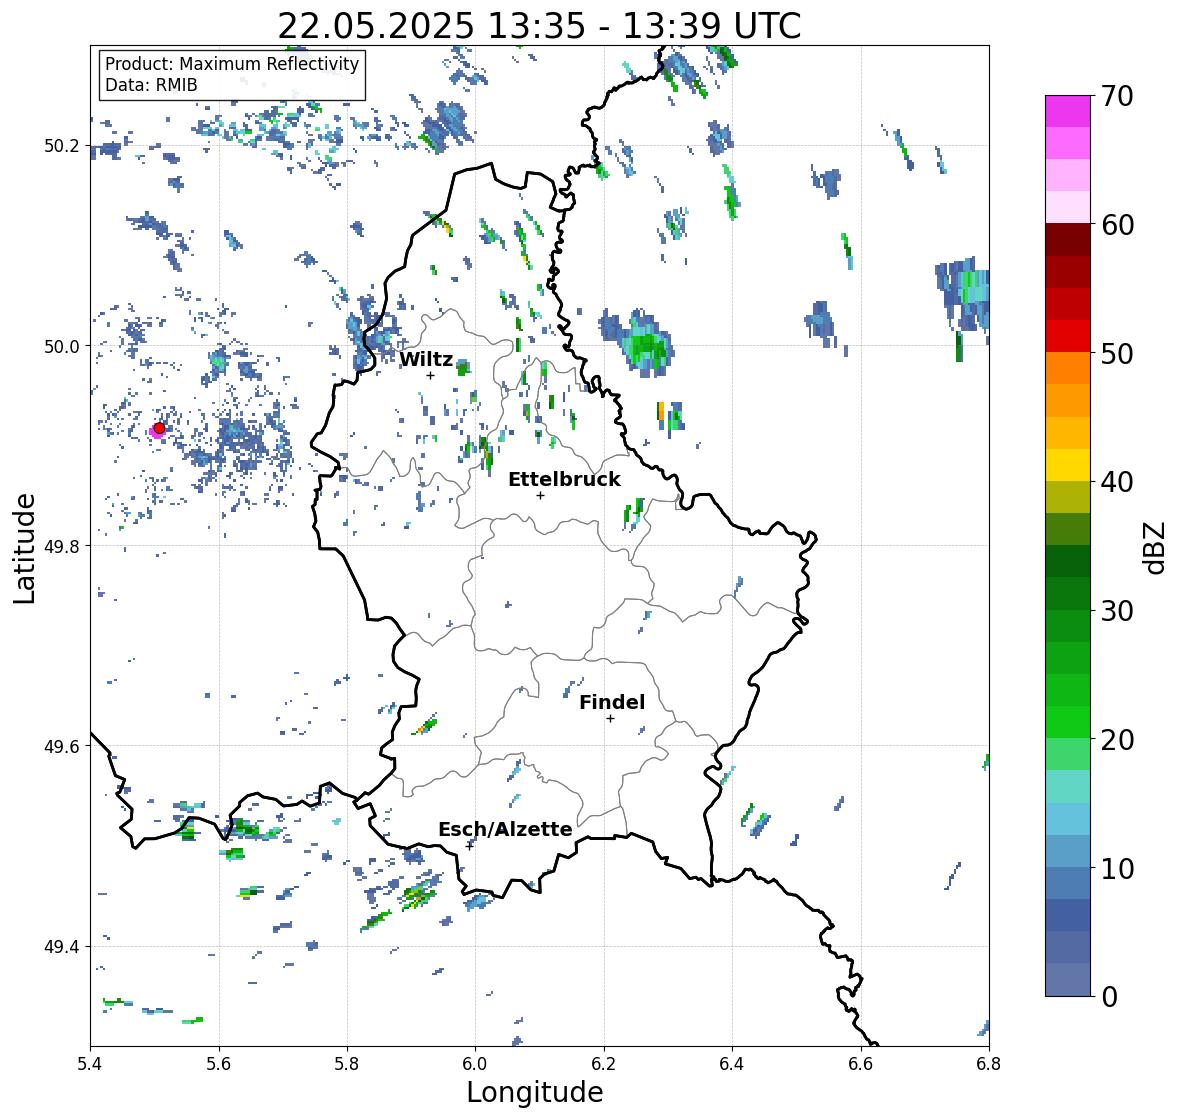This screenshot has height=1117, width=1179.
Task: Click the 6.2 longitude tick label
Action: [604, 1063]
